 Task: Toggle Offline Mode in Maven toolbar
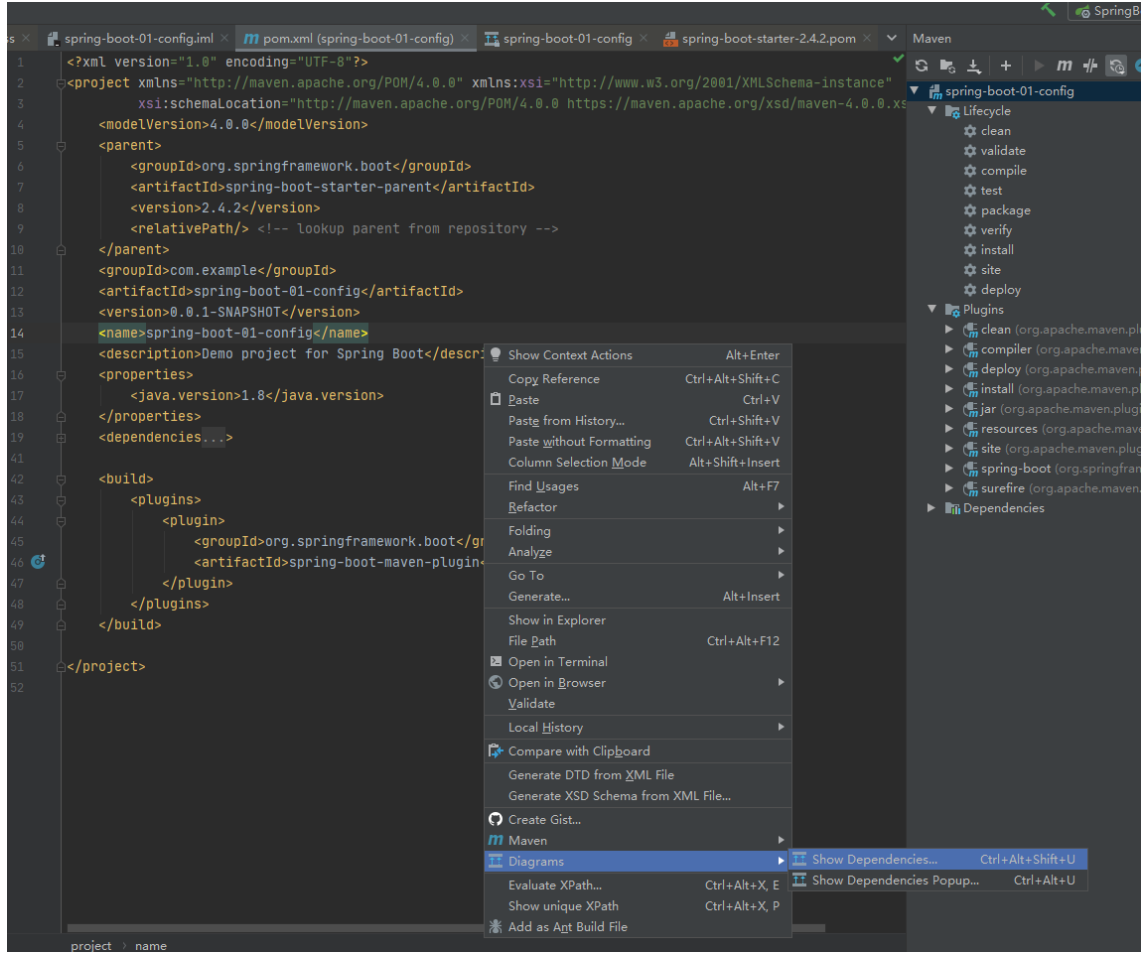[x=1090, y=66]
